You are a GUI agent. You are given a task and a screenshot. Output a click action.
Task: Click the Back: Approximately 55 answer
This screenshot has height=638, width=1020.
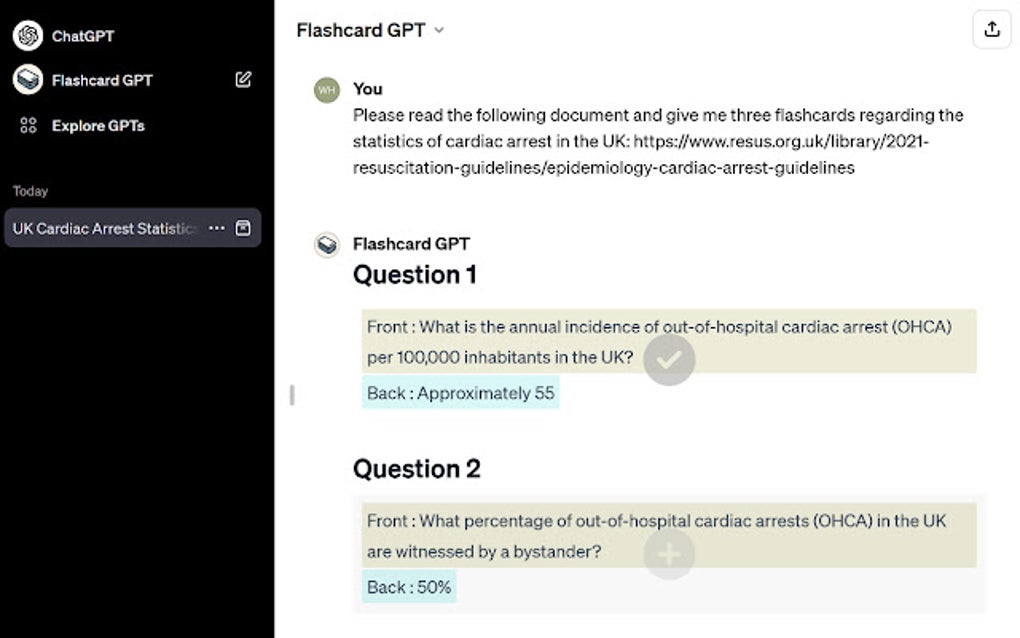click(460, 393)
